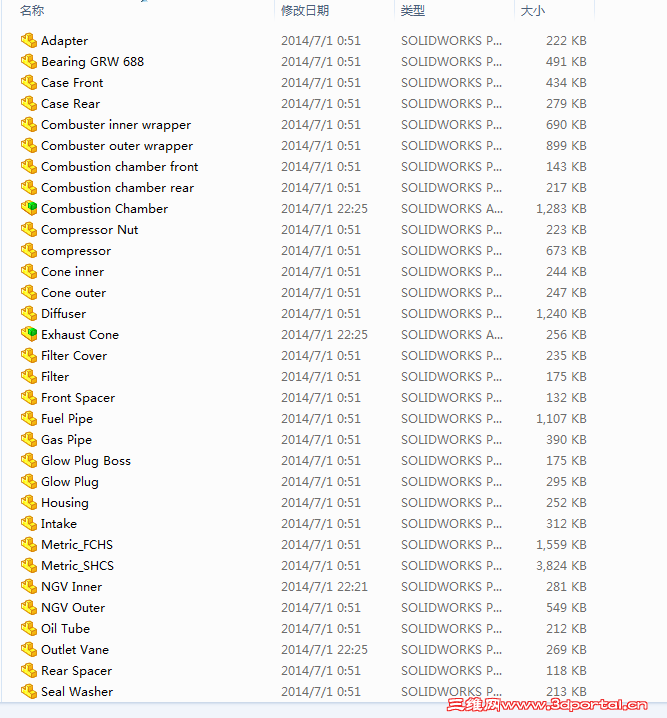Select the Bearing GRW 688 file icon
The height and width of the screenshot is (718, 667).
[29, 61]
